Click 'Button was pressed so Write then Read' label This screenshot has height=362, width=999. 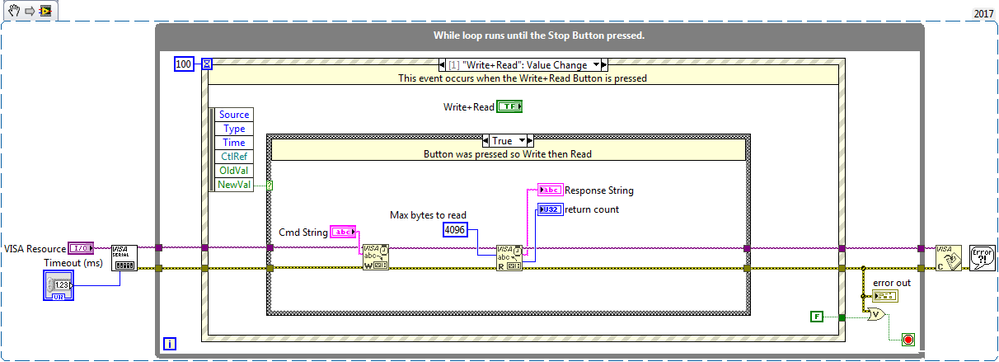point(508,154)
